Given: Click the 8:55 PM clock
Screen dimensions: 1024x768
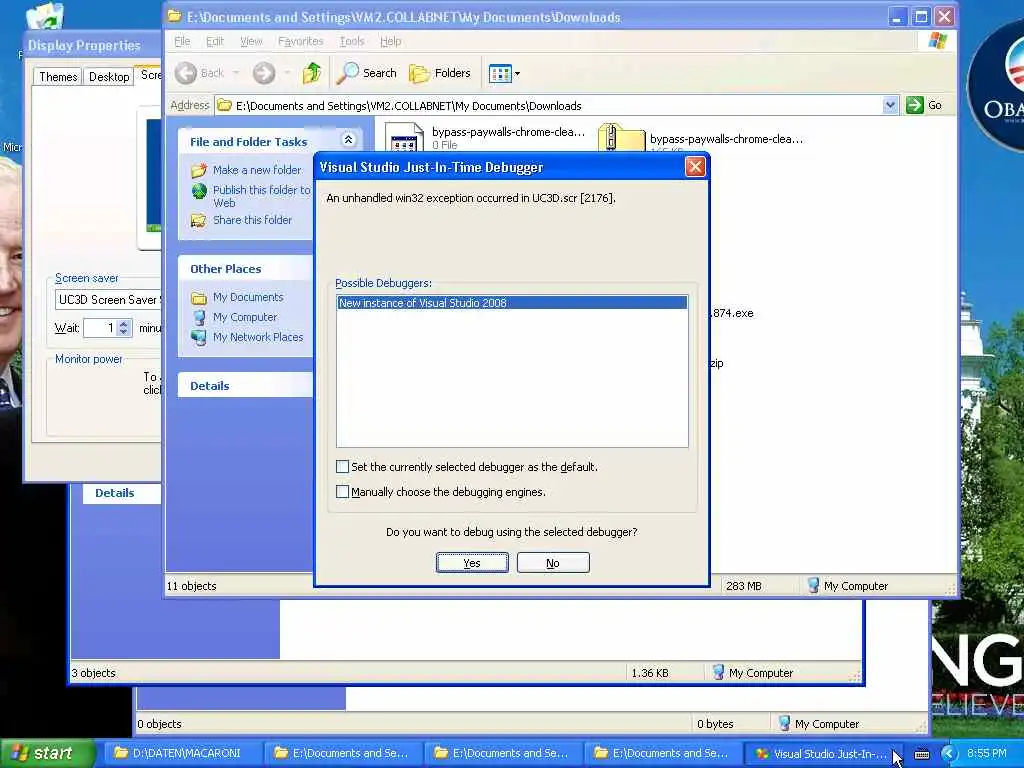Looking at the screenshot, I should click(987, 753).
